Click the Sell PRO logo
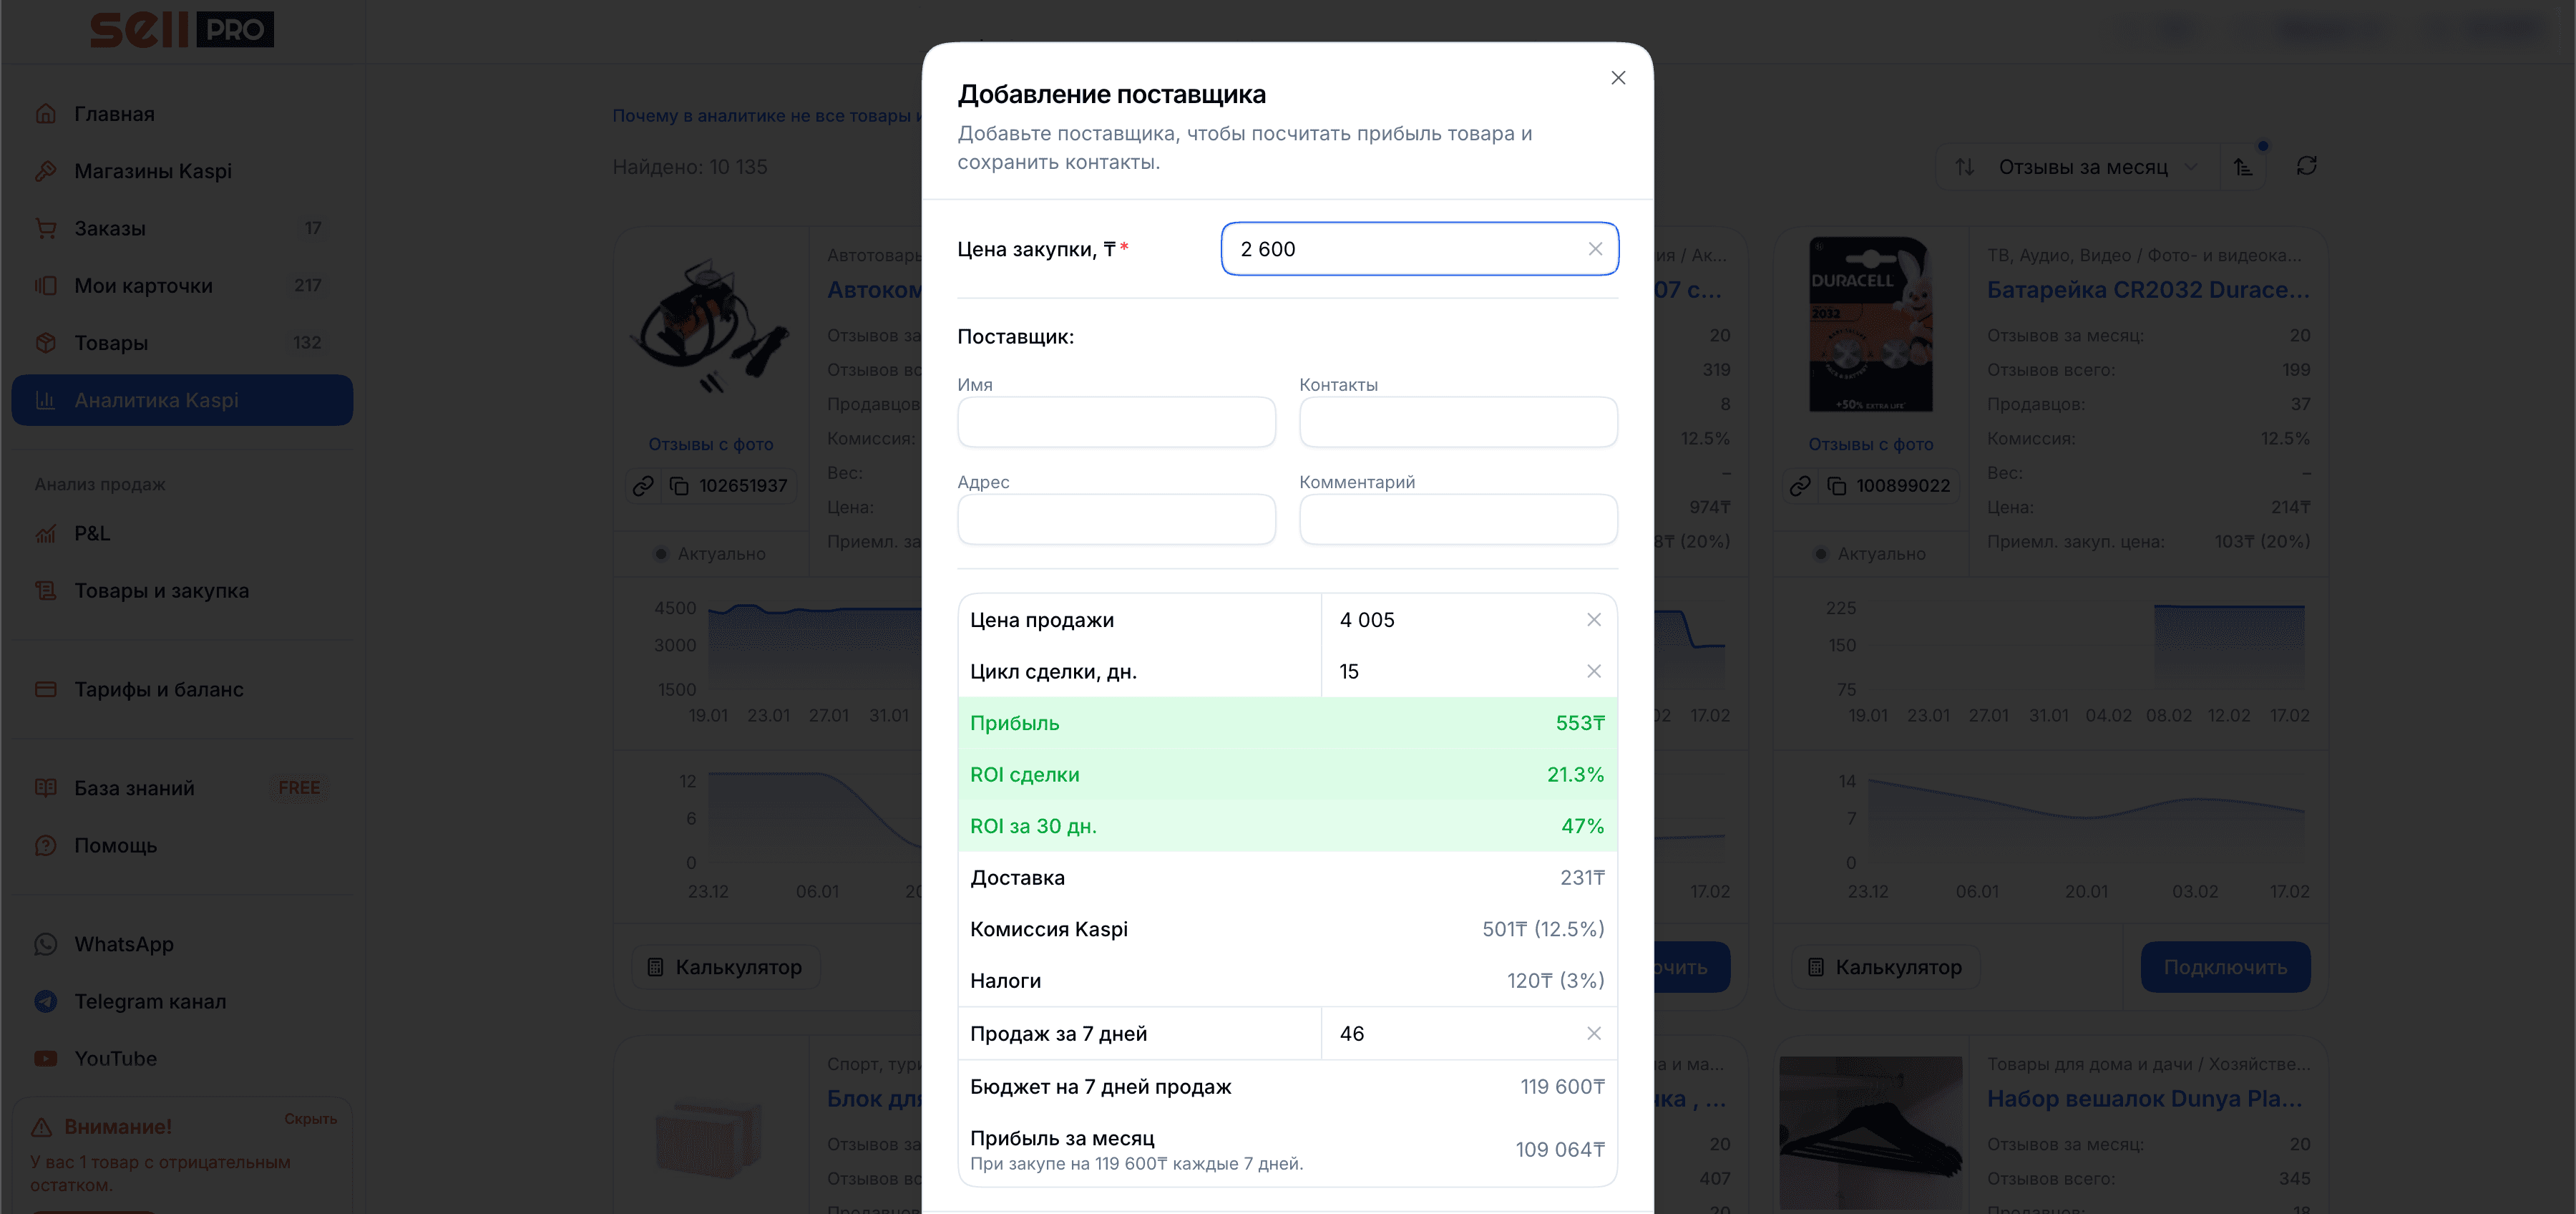Image resolution: width=2576 pixels, height=1214 pixels. click(182, 30)
